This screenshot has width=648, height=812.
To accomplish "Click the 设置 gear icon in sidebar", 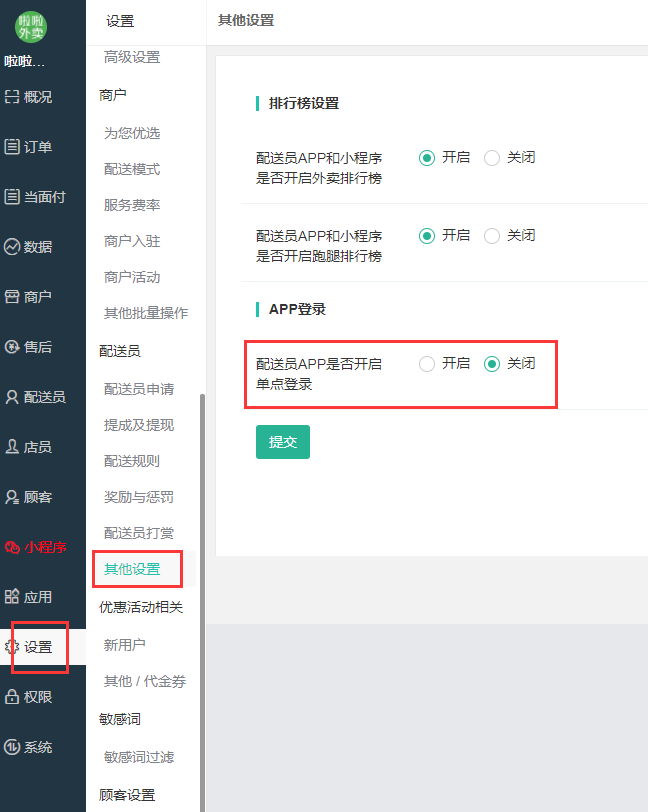I will click(12, 647).
